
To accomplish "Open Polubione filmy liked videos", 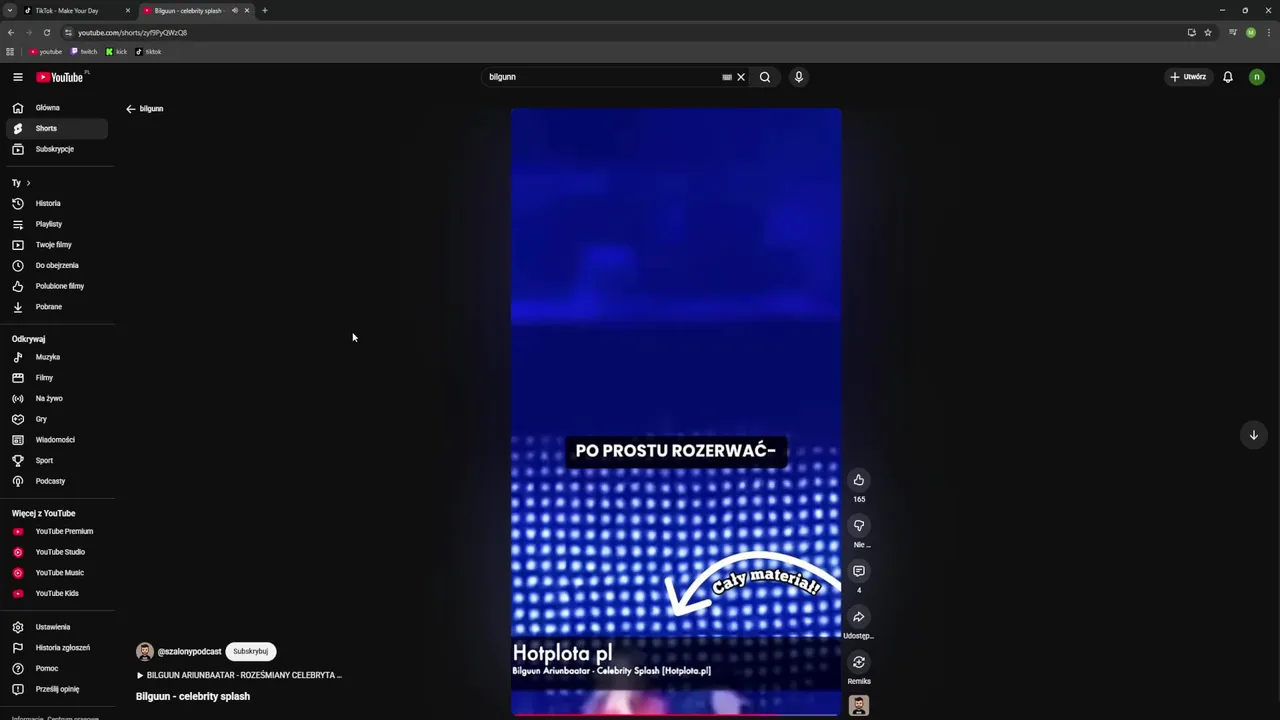I will tap(56, 286).
